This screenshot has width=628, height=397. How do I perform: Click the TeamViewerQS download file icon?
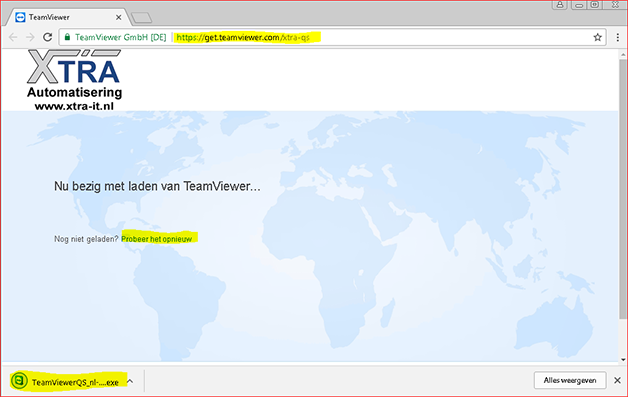[x=19, y=381]
